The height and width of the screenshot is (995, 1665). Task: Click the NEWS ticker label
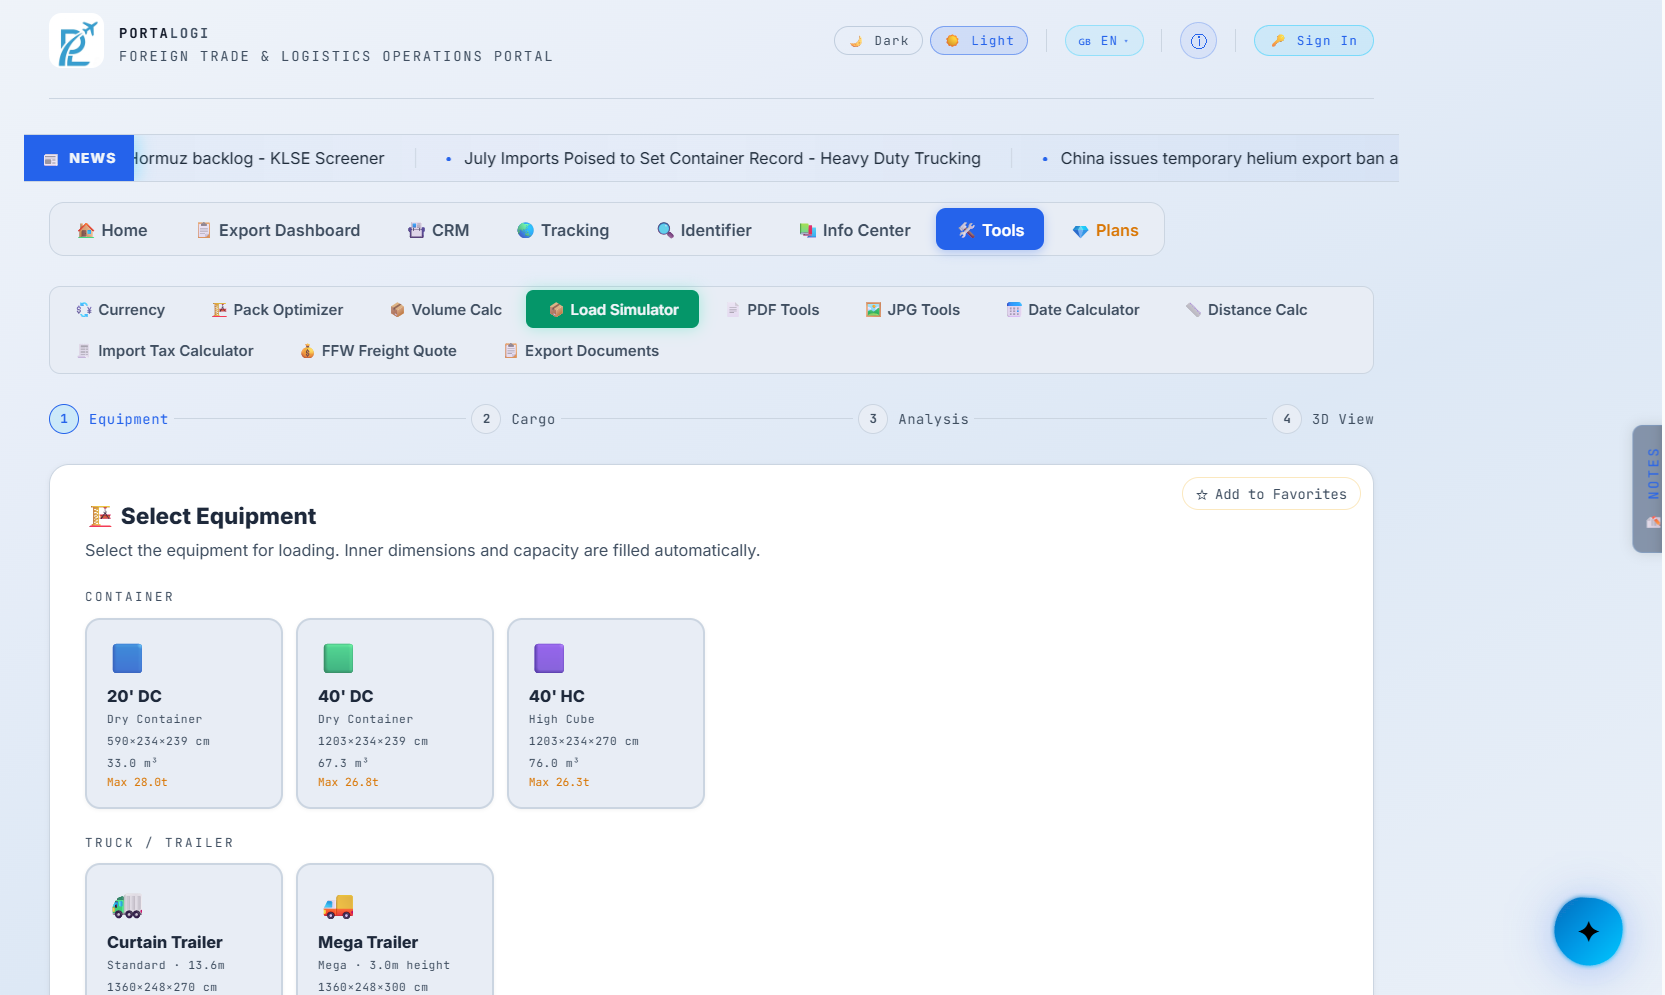click(79, 158)
